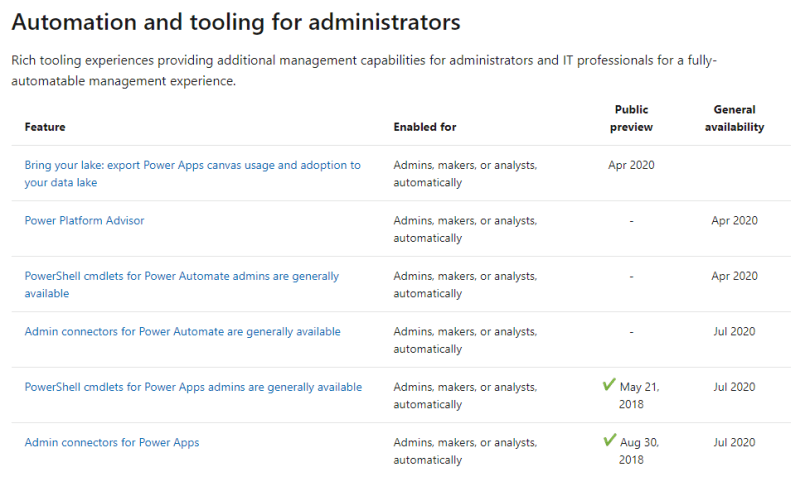Screen dimensions: 810x496
Task: Select the Feature column header
Action: [x=45, y=127]
